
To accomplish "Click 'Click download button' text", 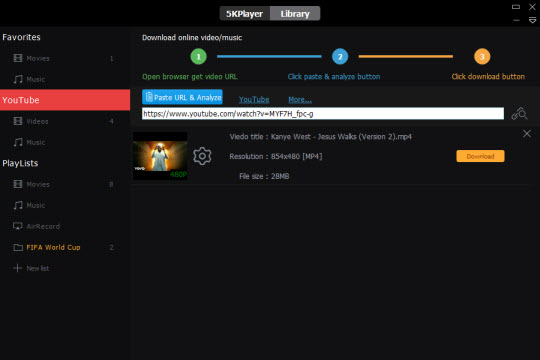I will [488, 76].
